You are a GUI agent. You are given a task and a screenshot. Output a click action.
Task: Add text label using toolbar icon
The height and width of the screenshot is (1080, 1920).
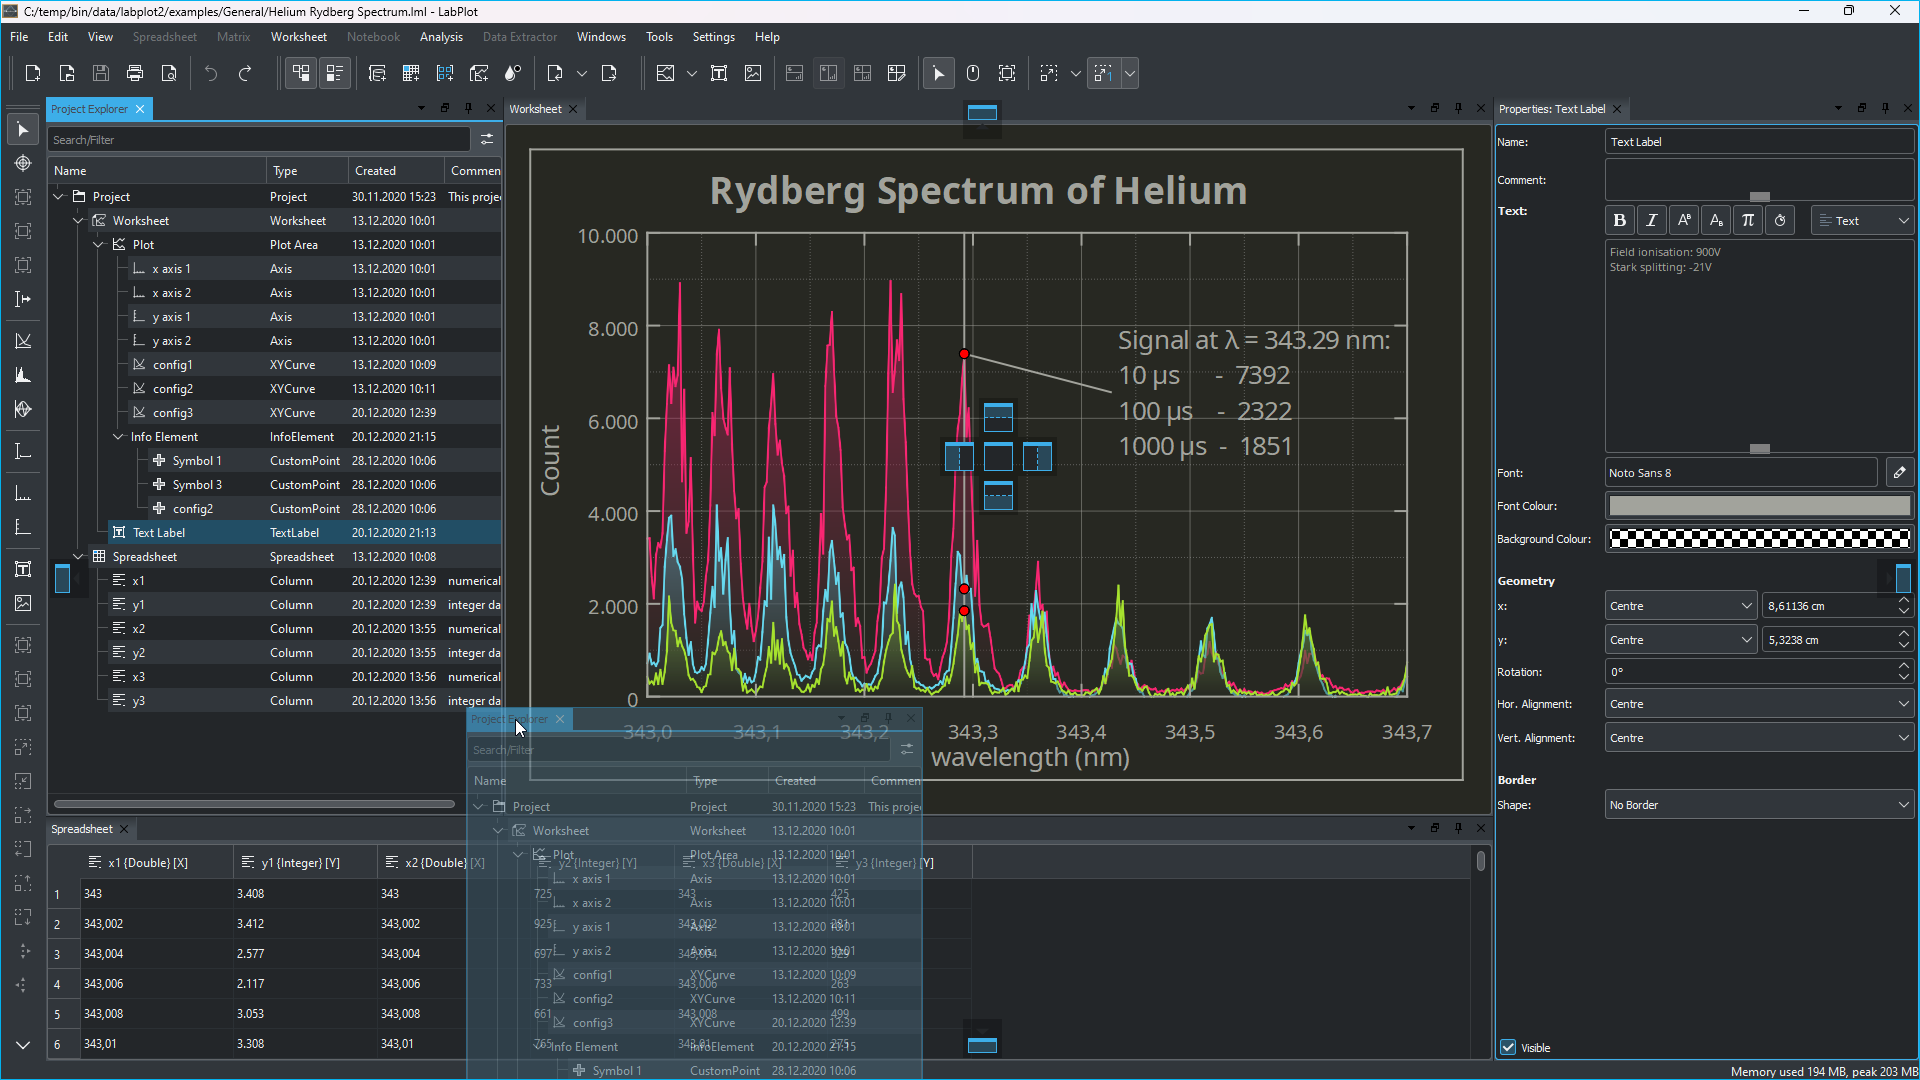[x=719, y=73]
